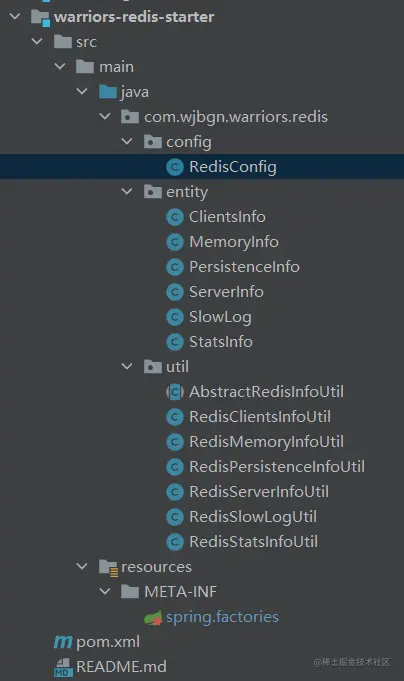
Task: Collapse the util package
Action: pyautogui.click(x=127, y=367)
